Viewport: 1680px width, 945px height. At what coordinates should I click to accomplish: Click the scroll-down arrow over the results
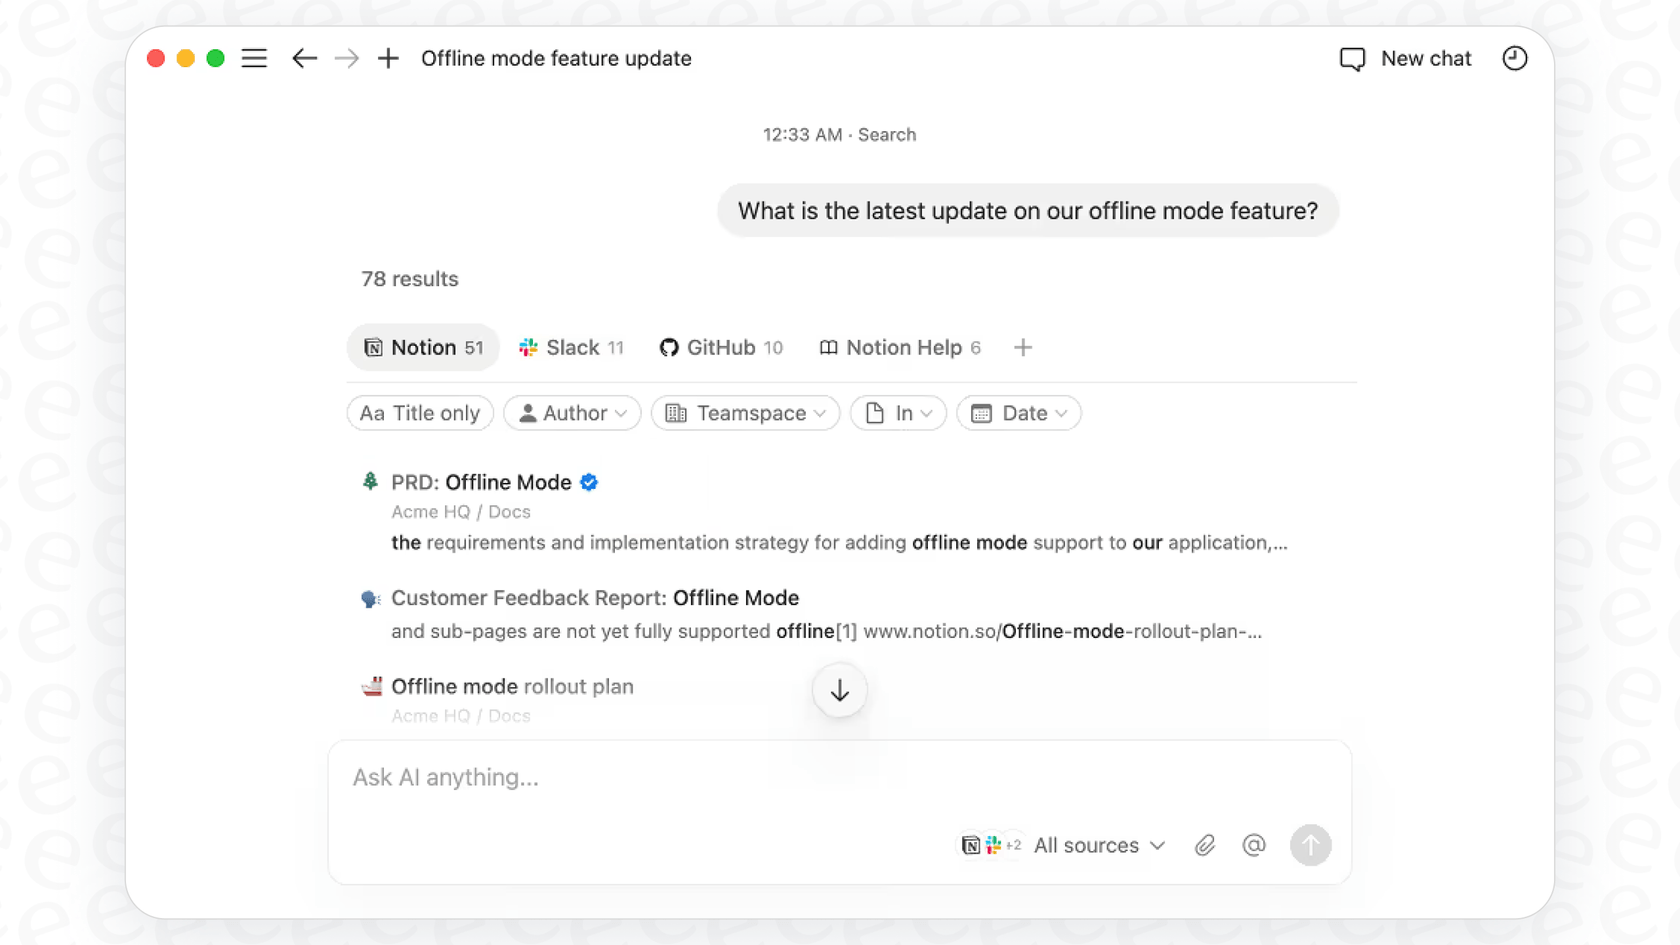coord(839,690)
